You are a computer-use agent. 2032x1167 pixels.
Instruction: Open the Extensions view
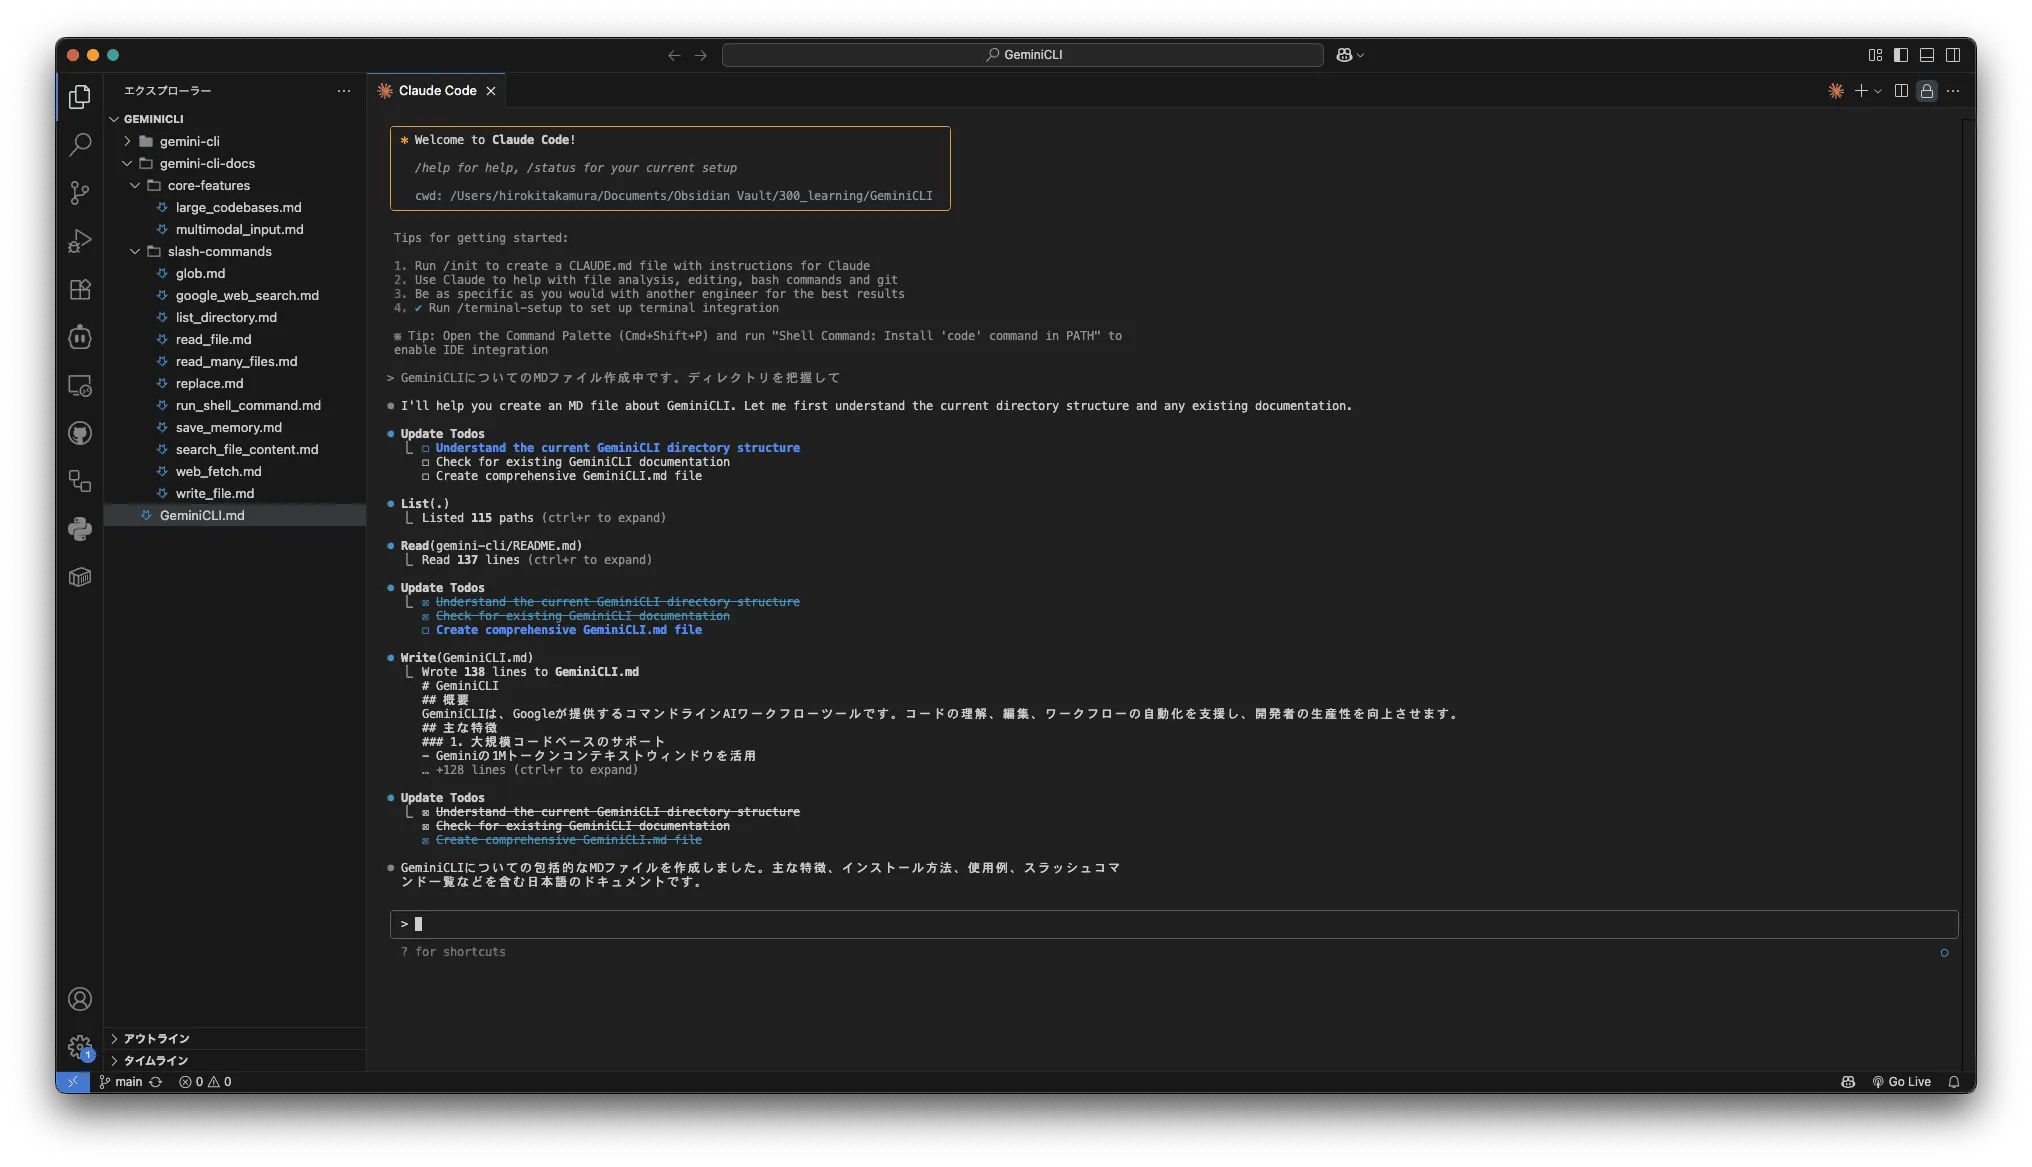(80, 289)
